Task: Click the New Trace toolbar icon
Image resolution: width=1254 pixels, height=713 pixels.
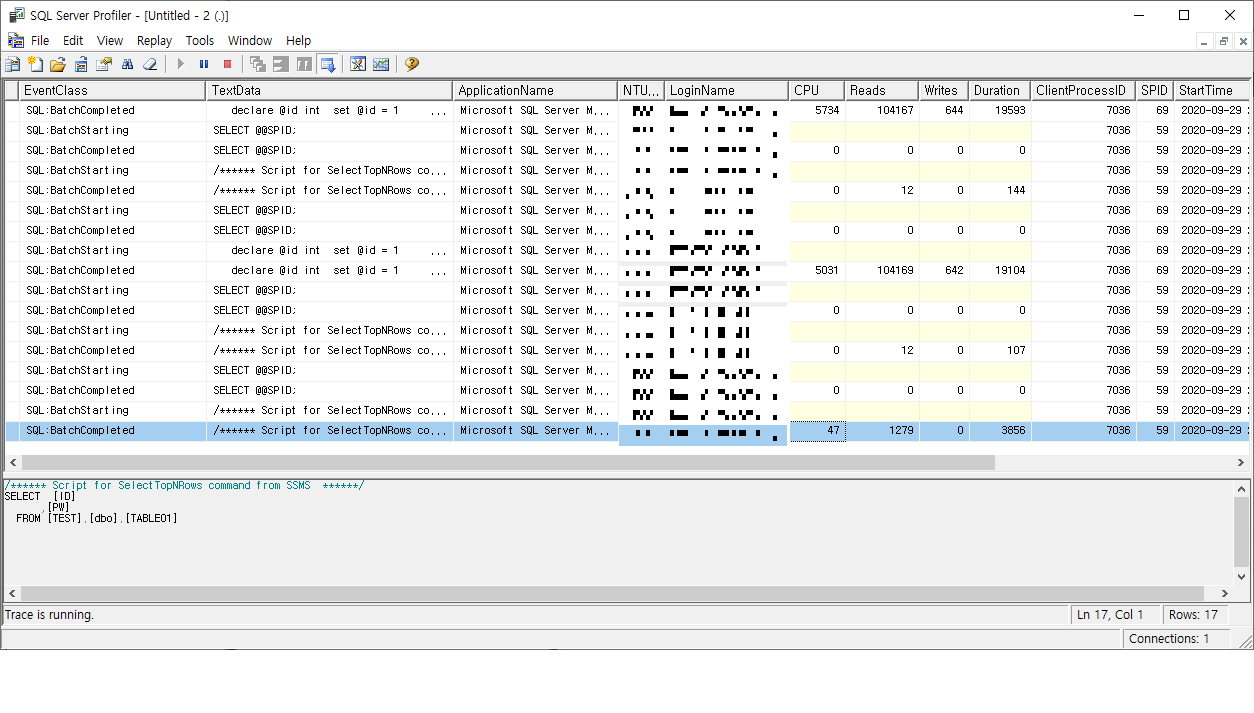Action: (x=13, y=64)
